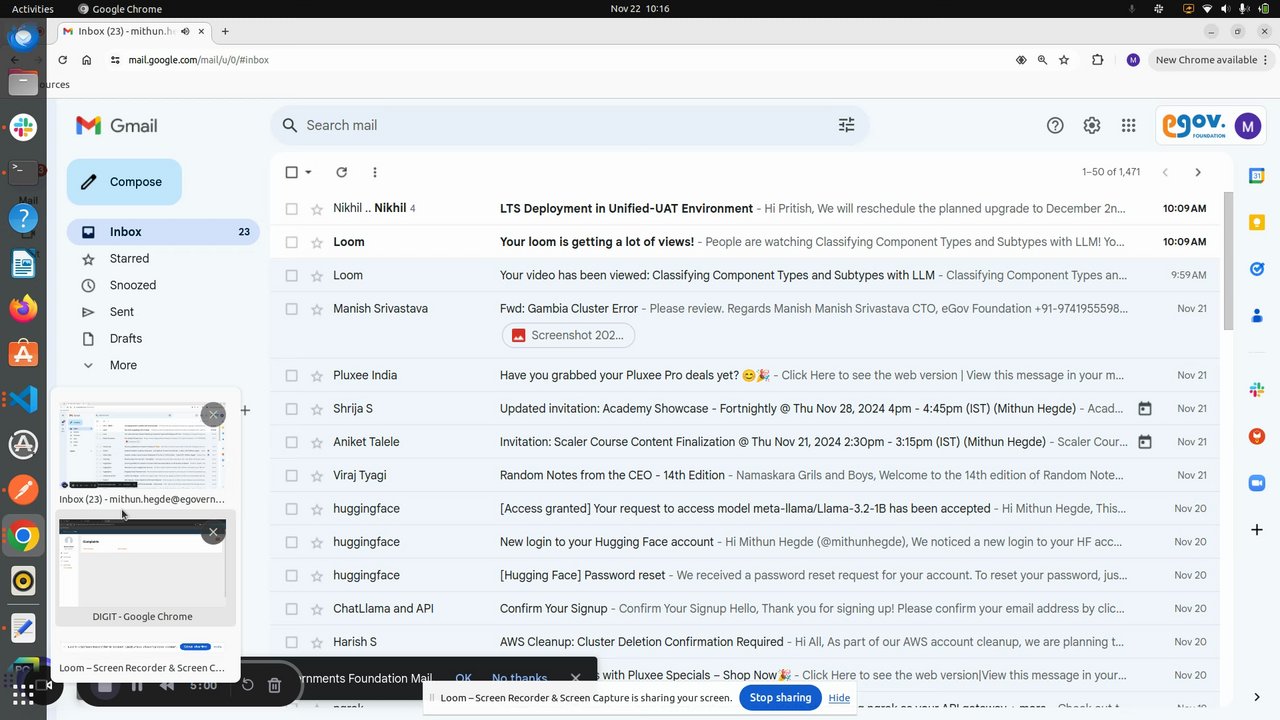Hide the Loom screen sharing bar
1280x720 pixels.
click(839, 698)
